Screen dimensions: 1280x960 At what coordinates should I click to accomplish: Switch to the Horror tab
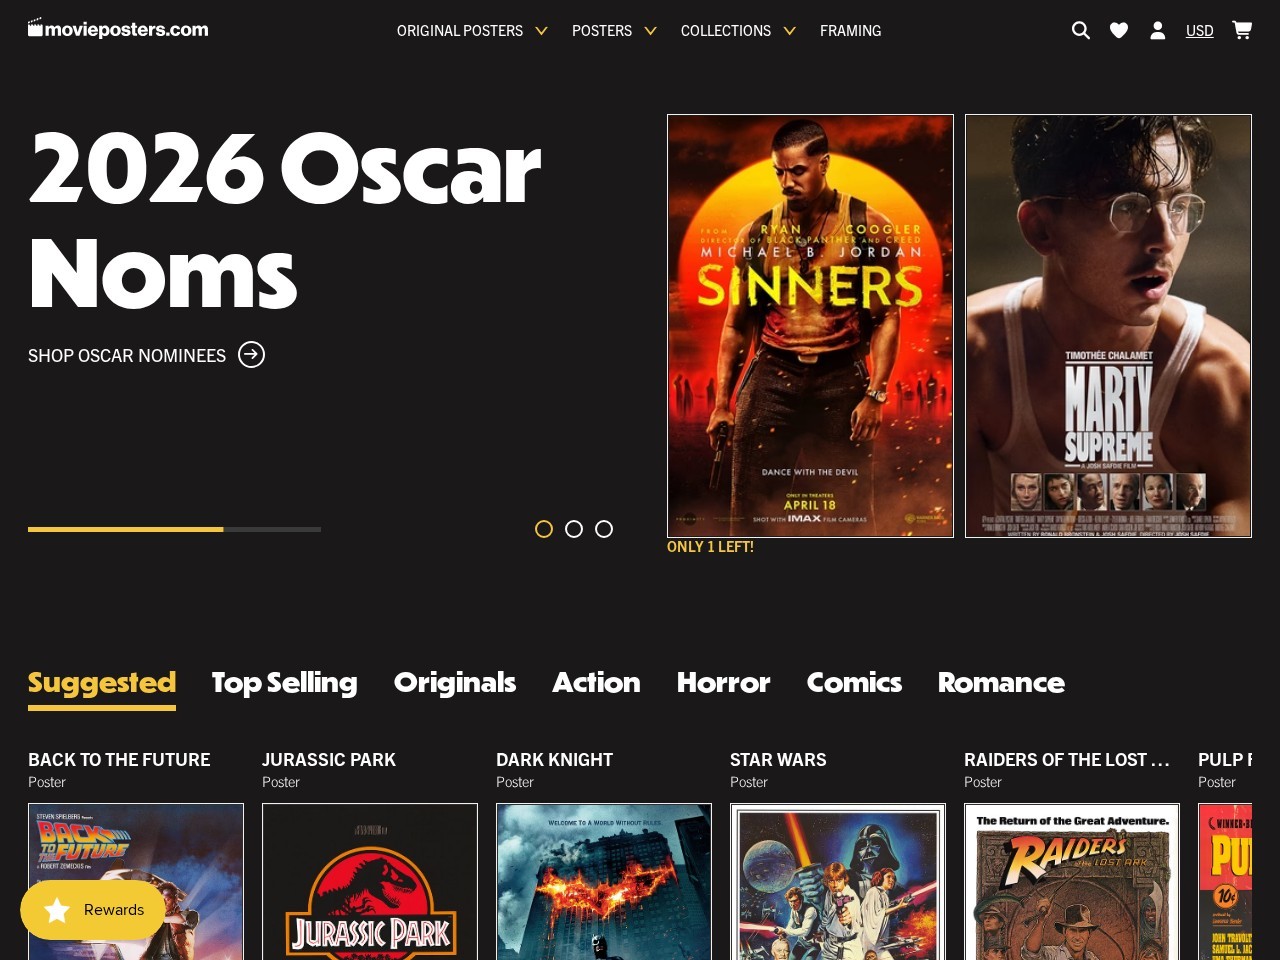point(723,682)
